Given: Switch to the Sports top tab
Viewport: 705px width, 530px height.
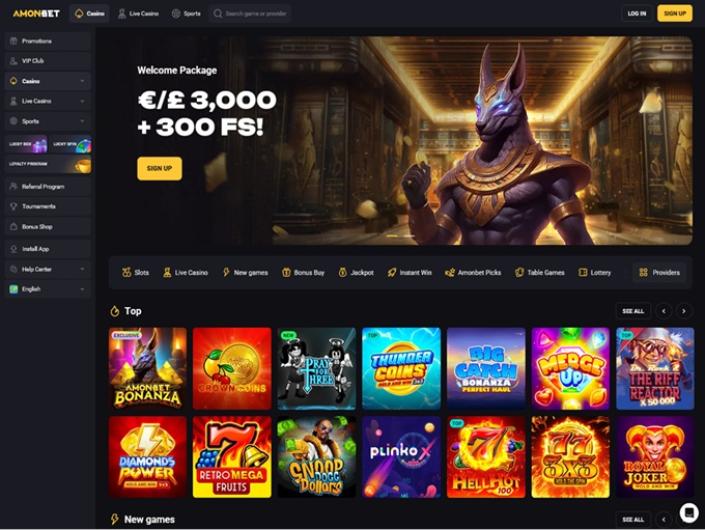Looking at the screenshot, I should point(186,13).
